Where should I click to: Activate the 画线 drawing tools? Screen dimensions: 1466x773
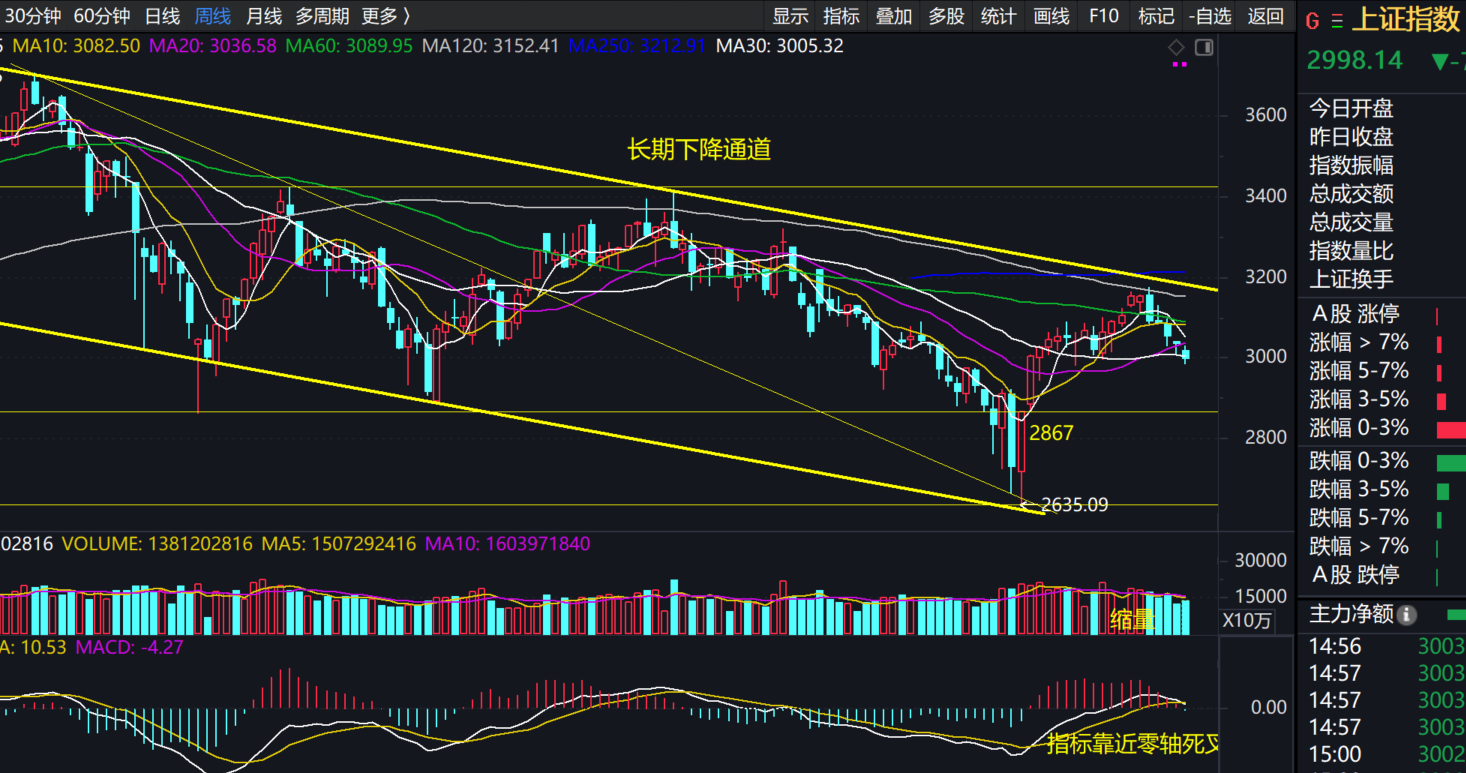tap(1051, 16)
